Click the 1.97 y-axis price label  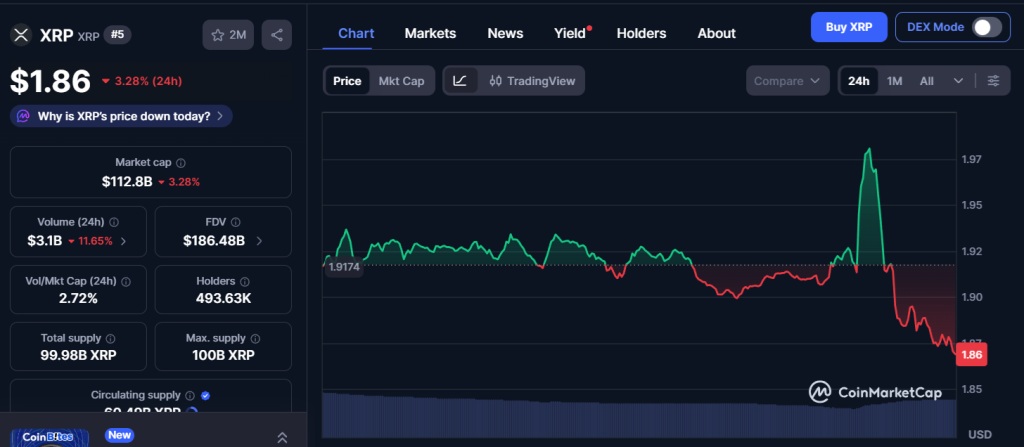(972, 159)
